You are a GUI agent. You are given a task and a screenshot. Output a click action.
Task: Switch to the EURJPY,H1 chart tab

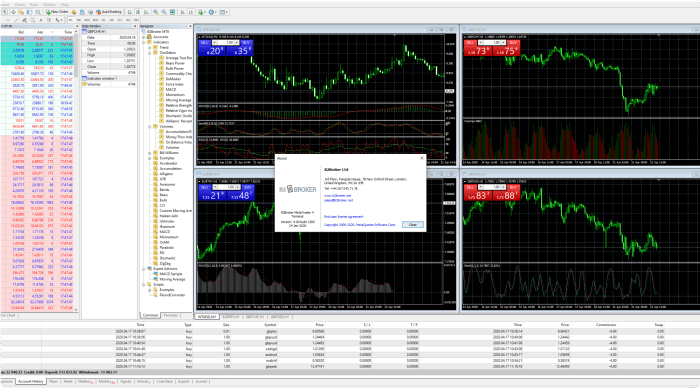tap(231, 317)
